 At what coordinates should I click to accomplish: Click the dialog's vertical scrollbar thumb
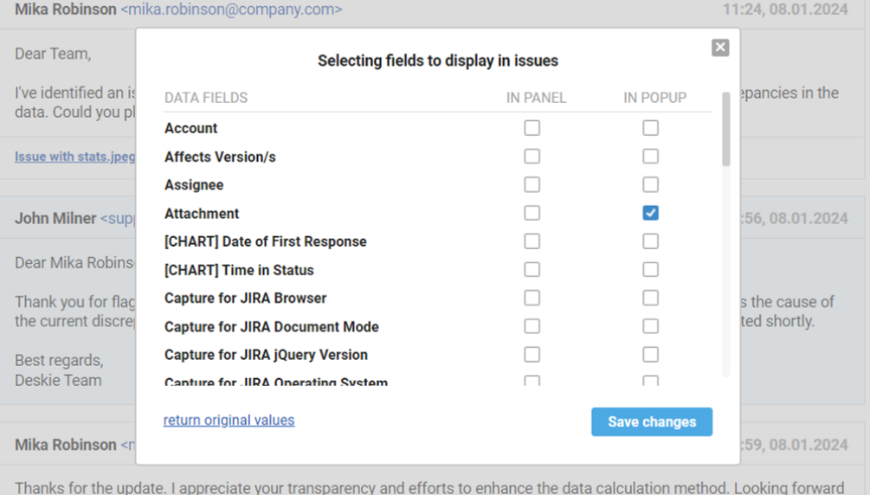(x=726, y=130)
